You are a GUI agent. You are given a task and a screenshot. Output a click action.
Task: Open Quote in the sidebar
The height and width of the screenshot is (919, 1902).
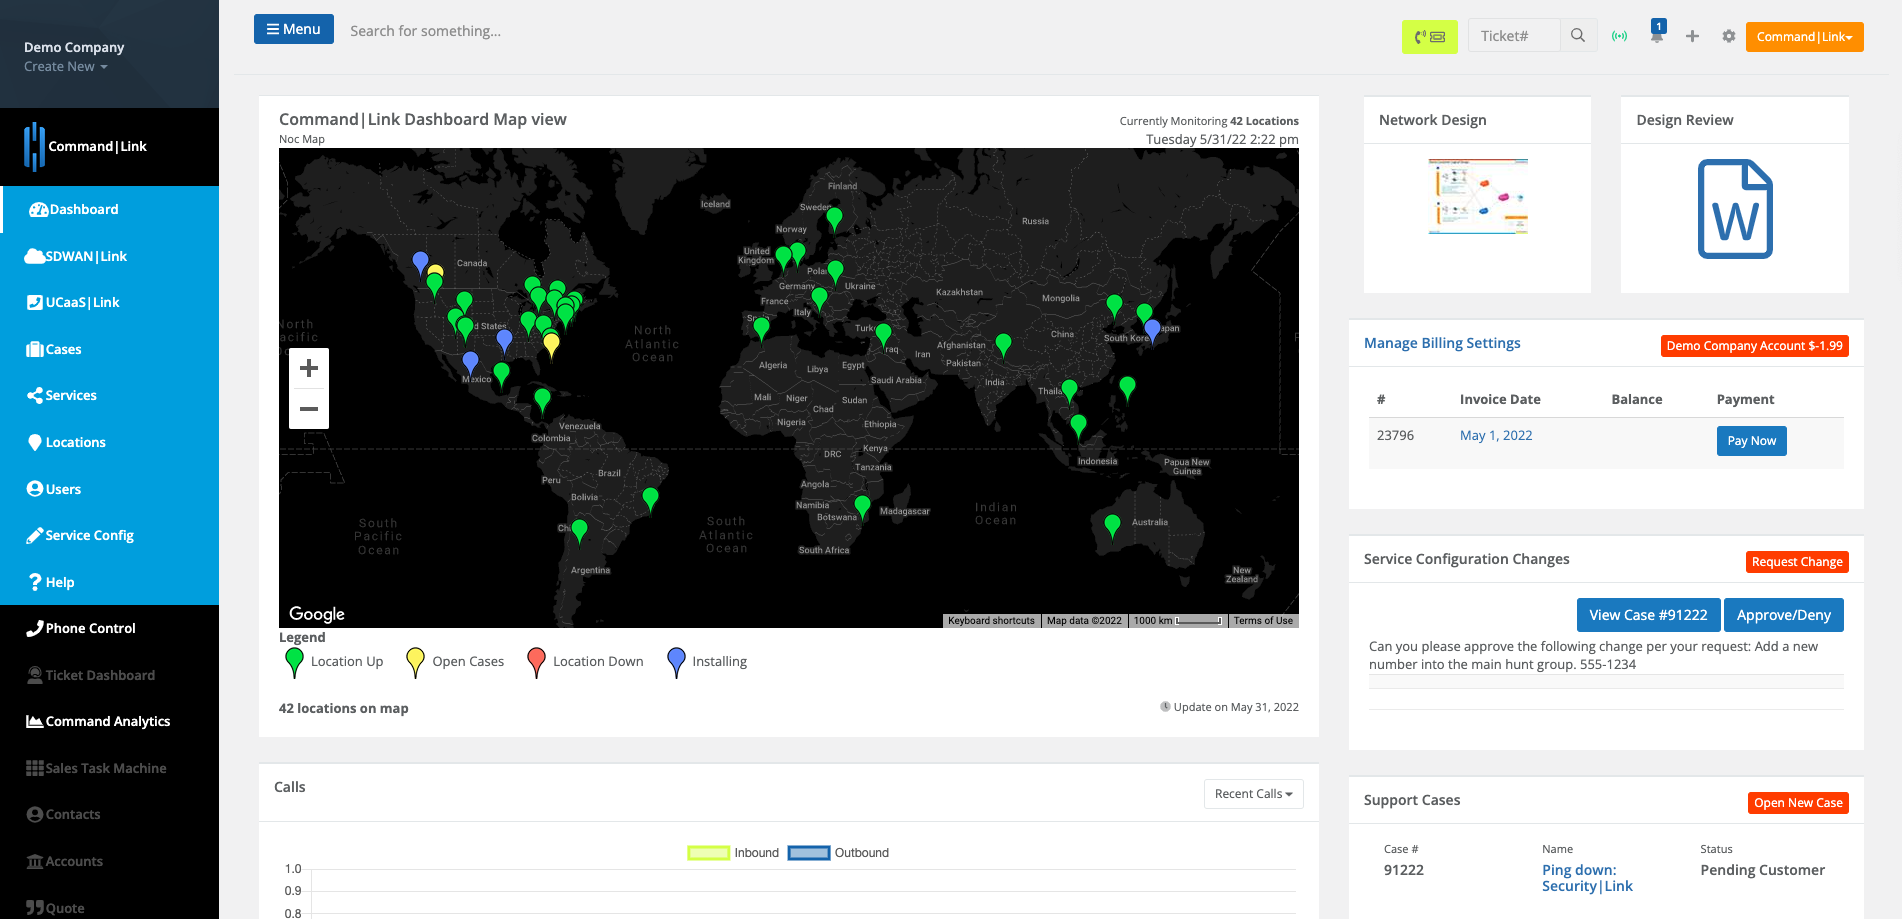tap(110, 907)
